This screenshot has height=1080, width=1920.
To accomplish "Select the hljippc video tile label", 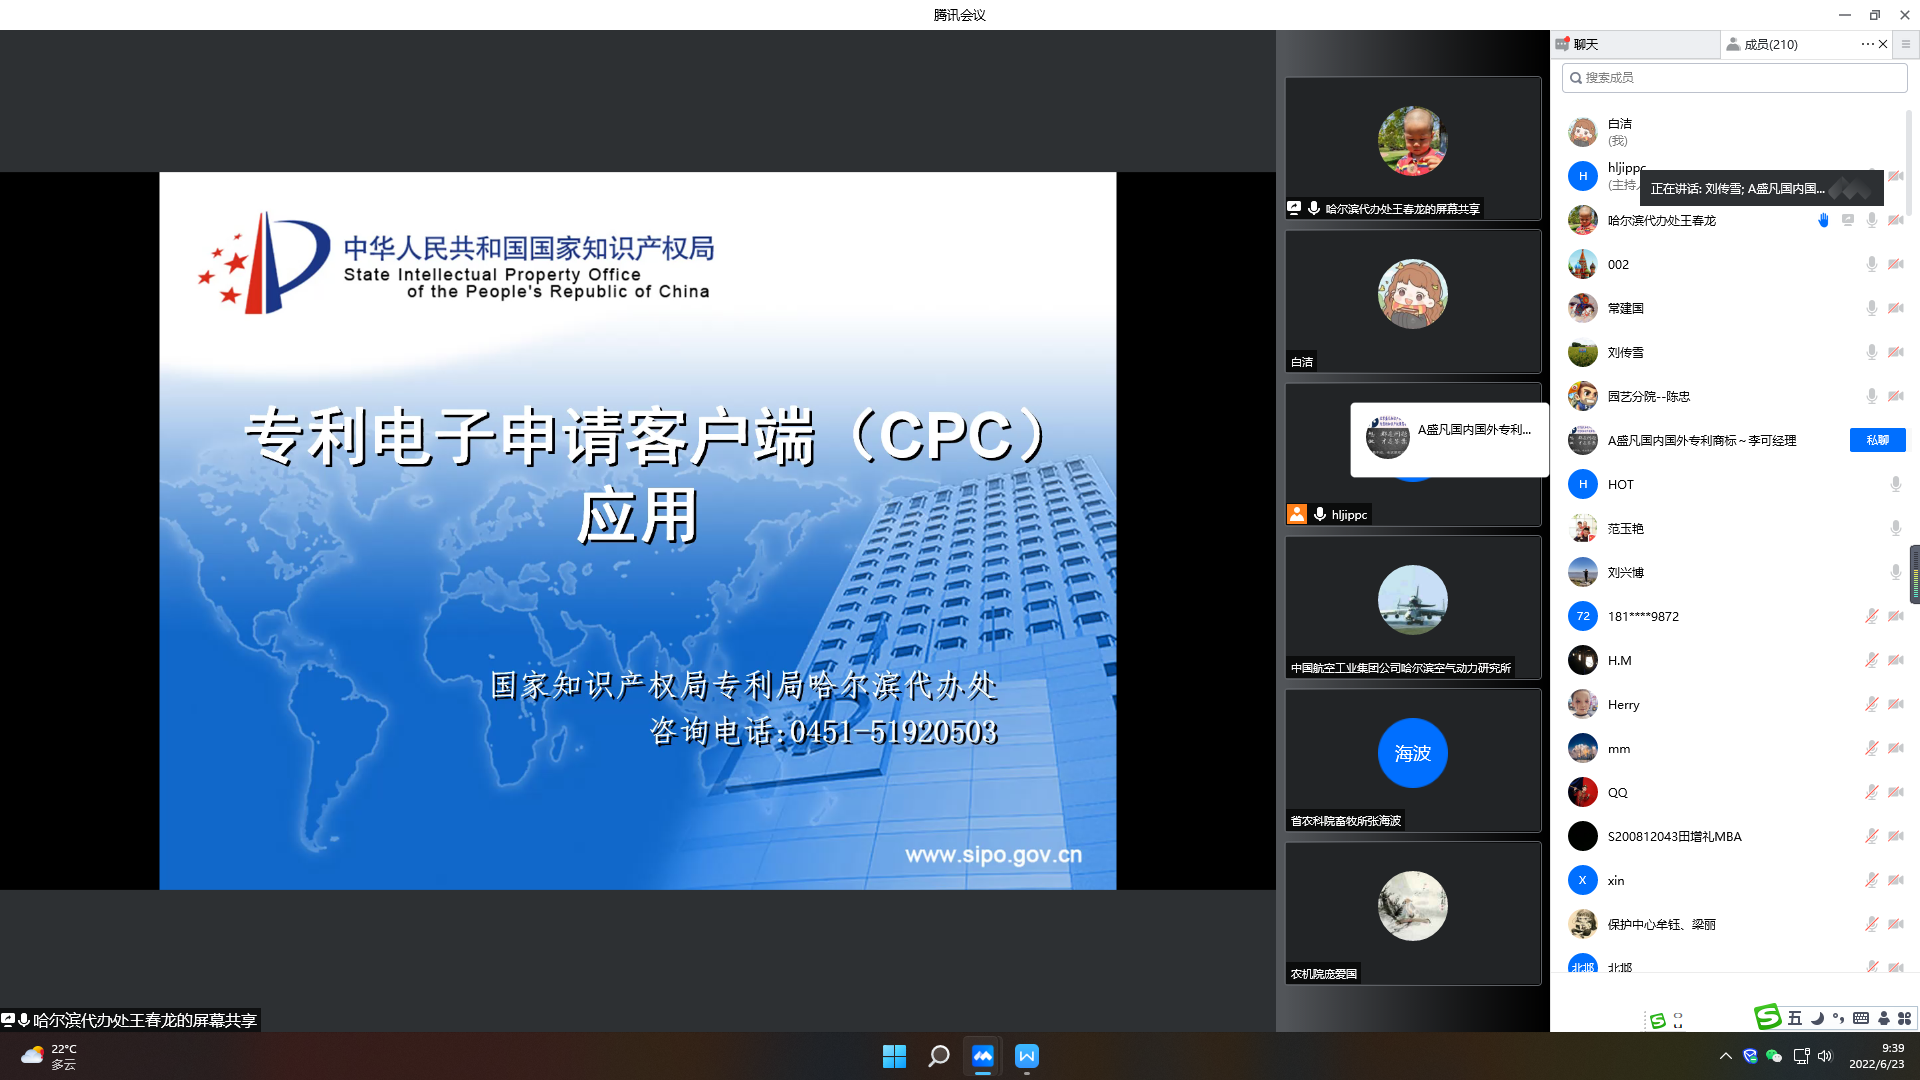I will [1349, 515].
